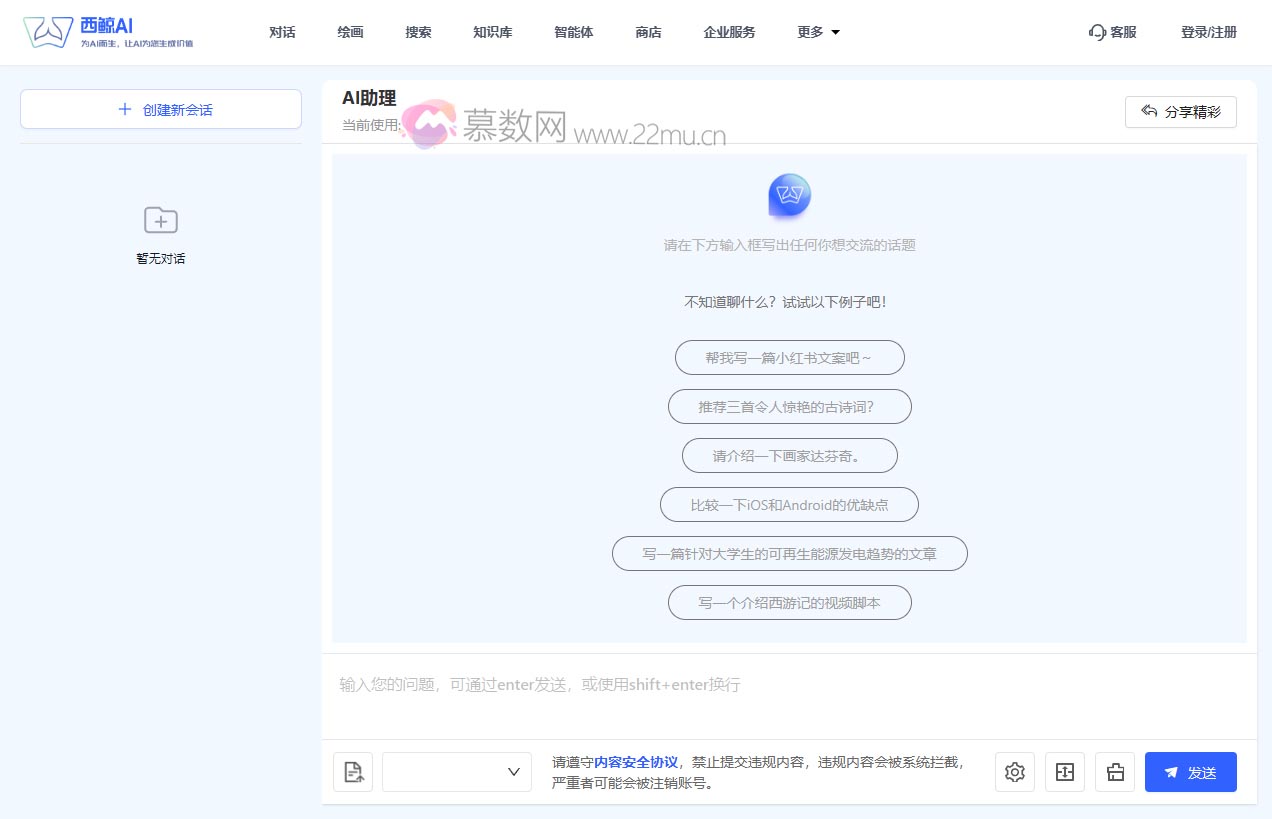Switch to the 绘画 tab
The image size is (1272, 819).
click(349, 31)
